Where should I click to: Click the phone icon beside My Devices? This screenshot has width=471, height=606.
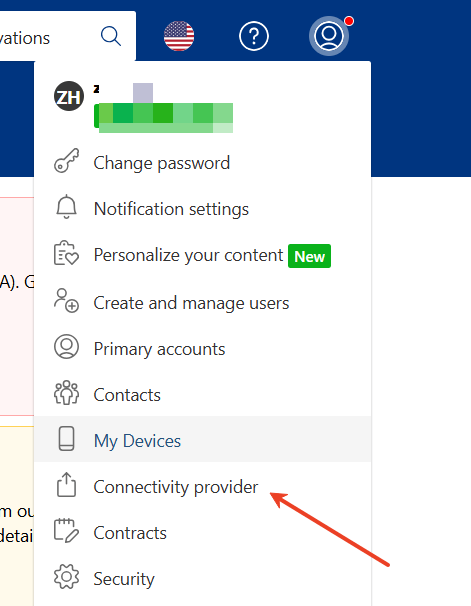[66, 439]
